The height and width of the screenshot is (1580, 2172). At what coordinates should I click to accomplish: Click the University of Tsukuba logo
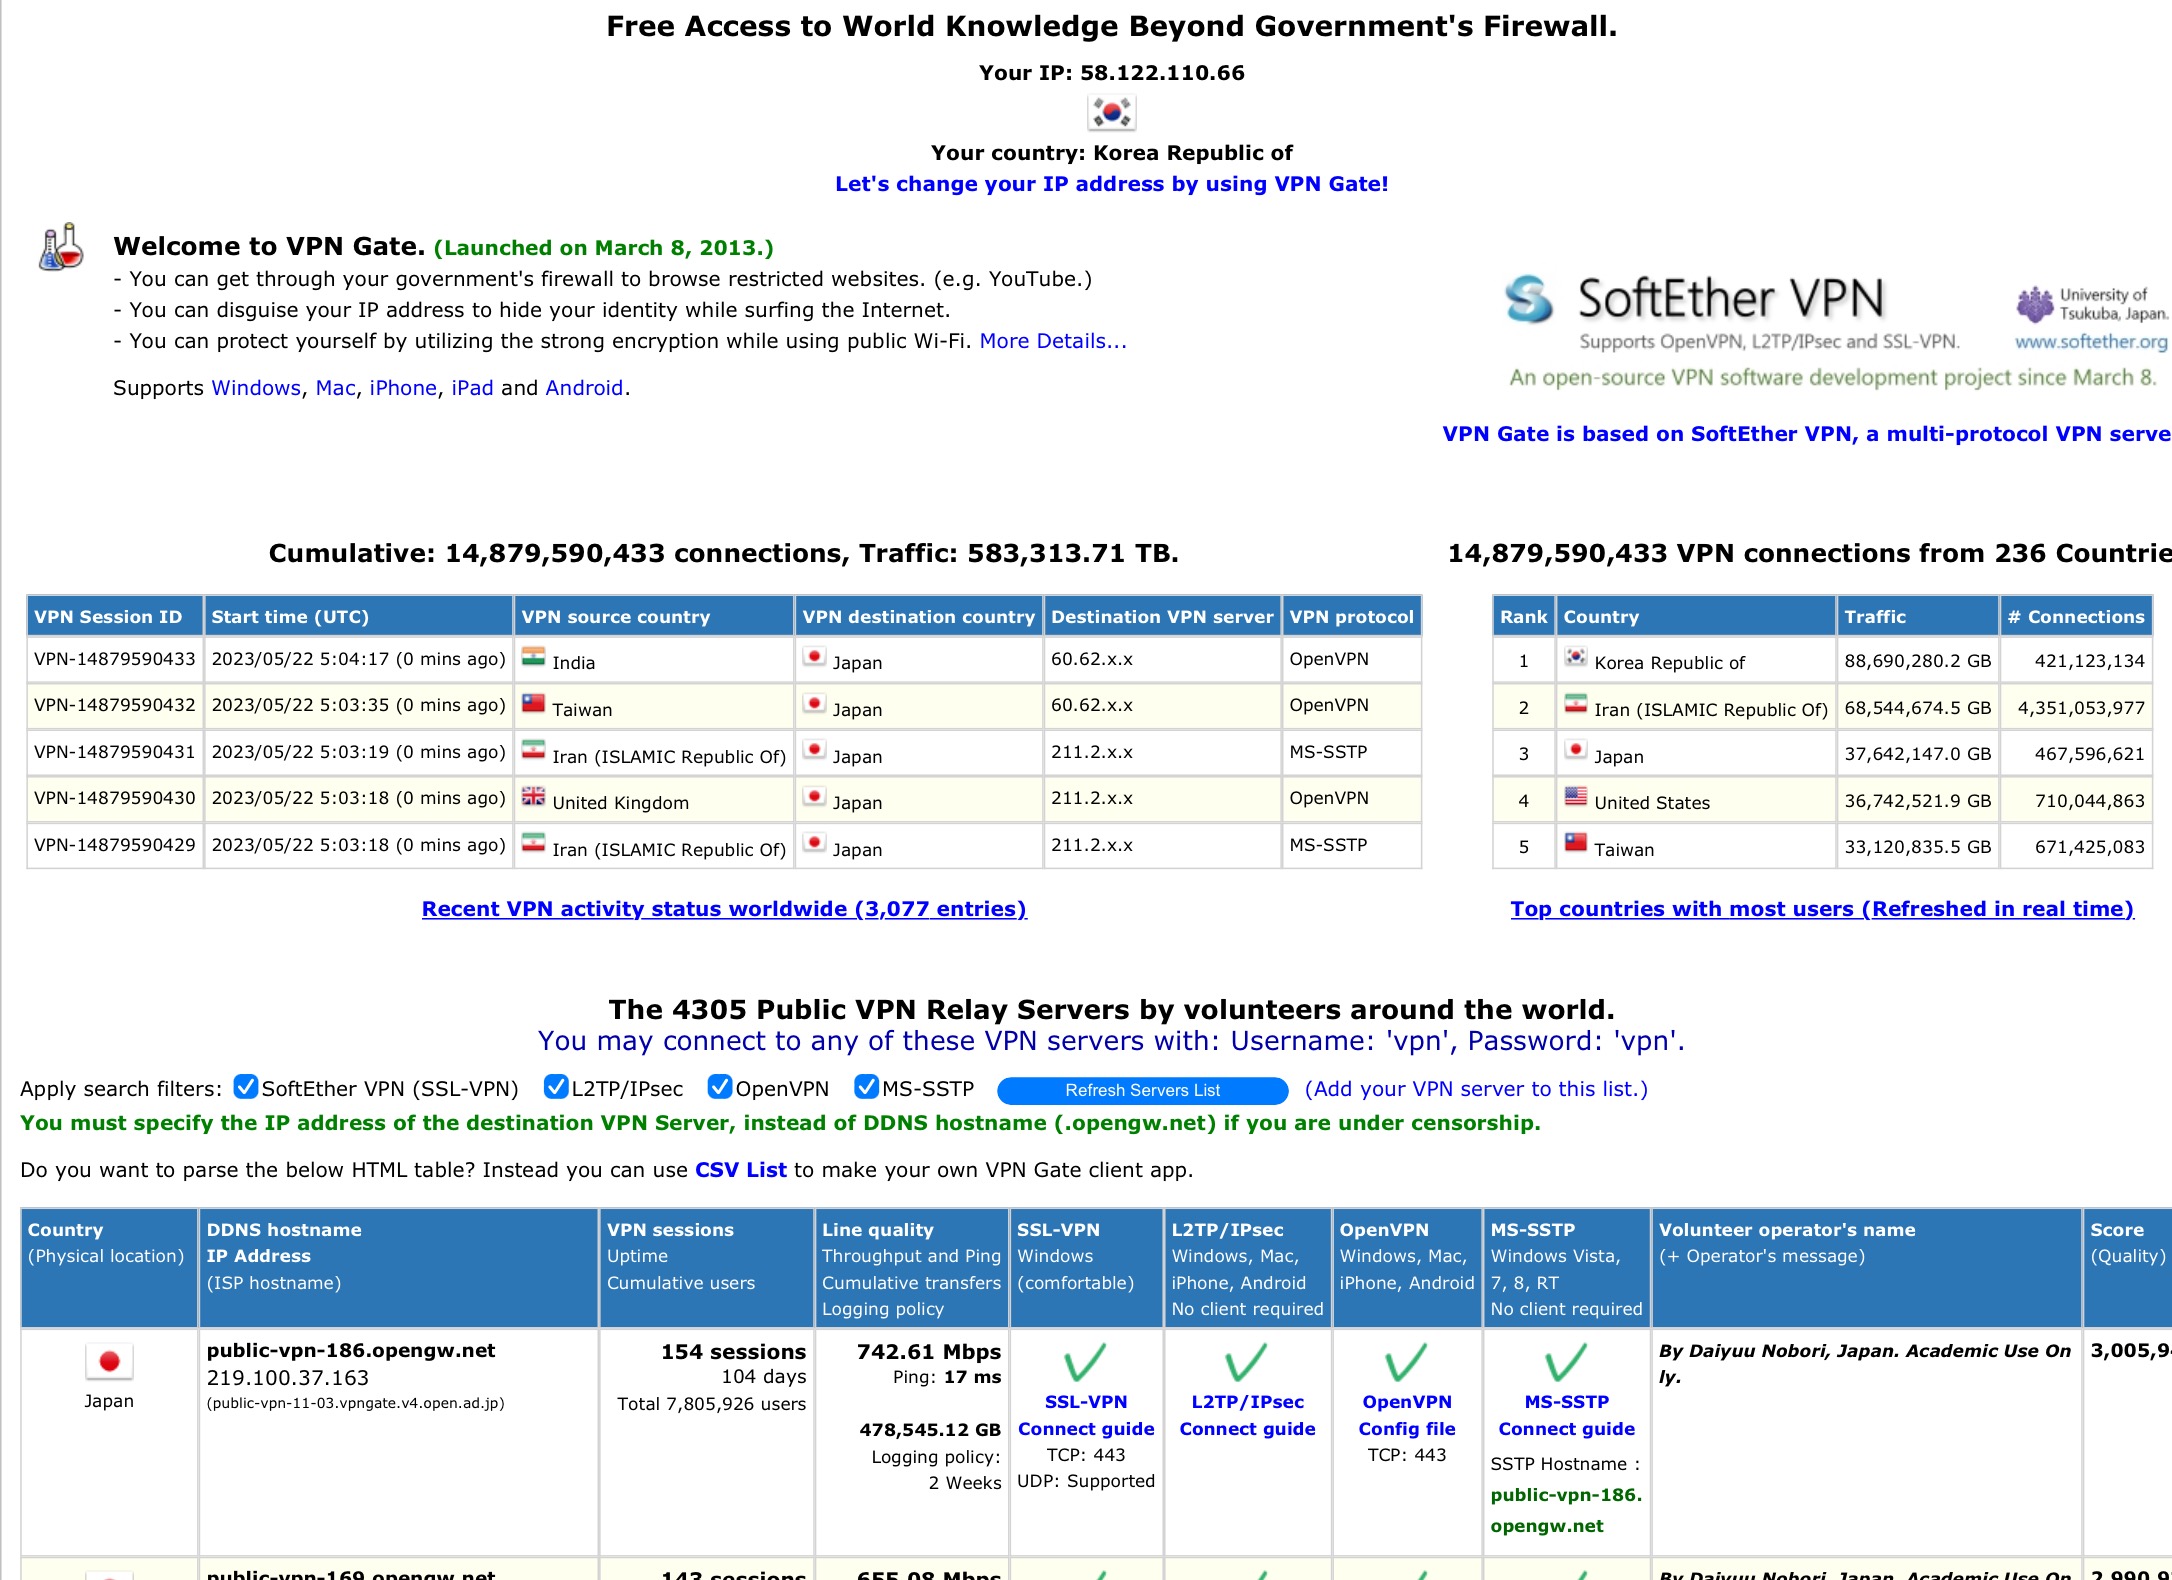(x=2092, y=304)
